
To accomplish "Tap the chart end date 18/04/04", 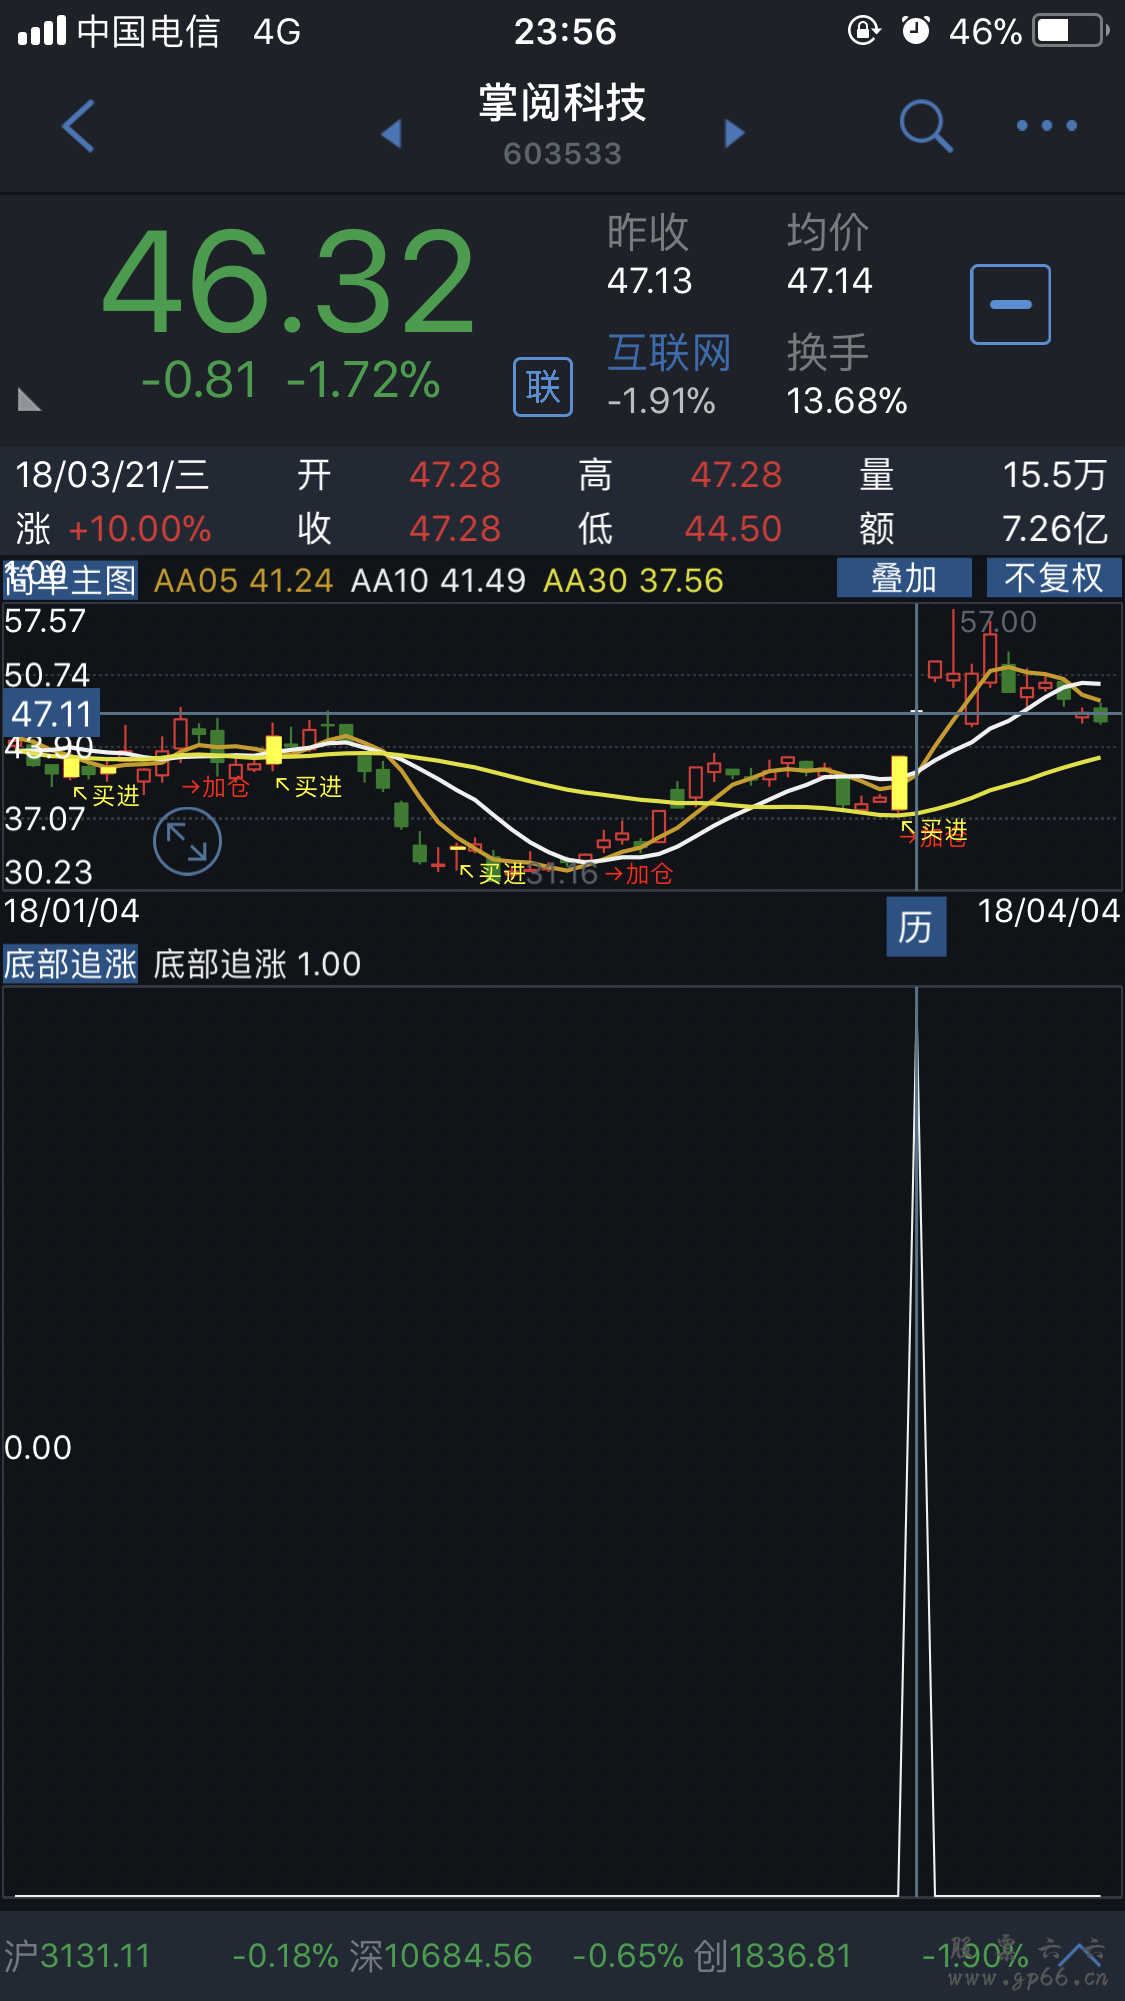I will coord(1049,911).
